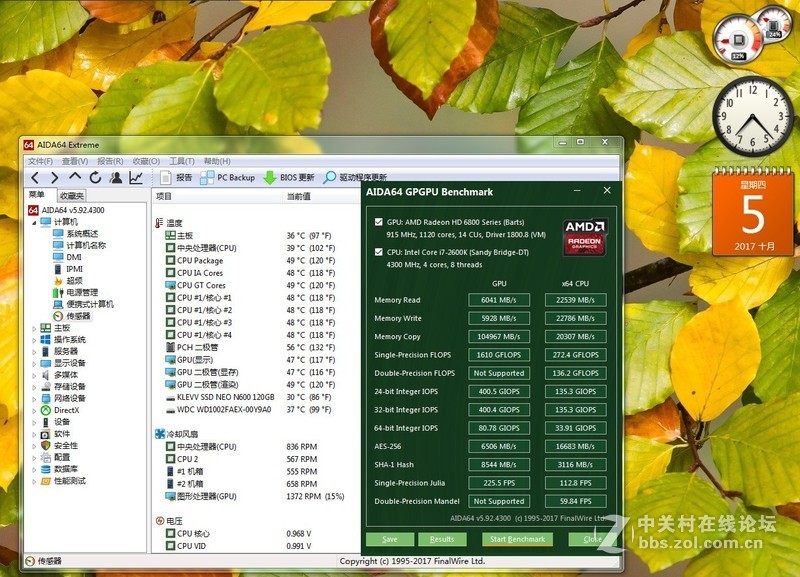The height and width of the screenshot is (577, 800).
Task: Switch to the 菜单 tab
Action: pyautogui.click(x=37, y=195)
